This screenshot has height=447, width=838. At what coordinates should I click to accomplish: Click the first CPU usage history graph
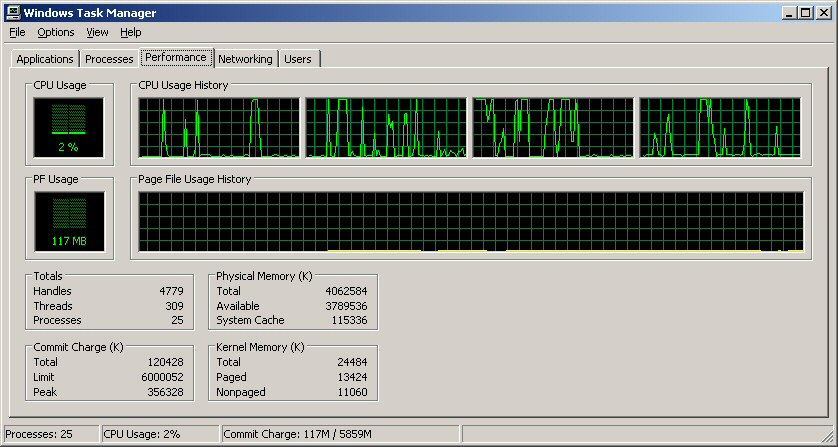pos(219,128)
